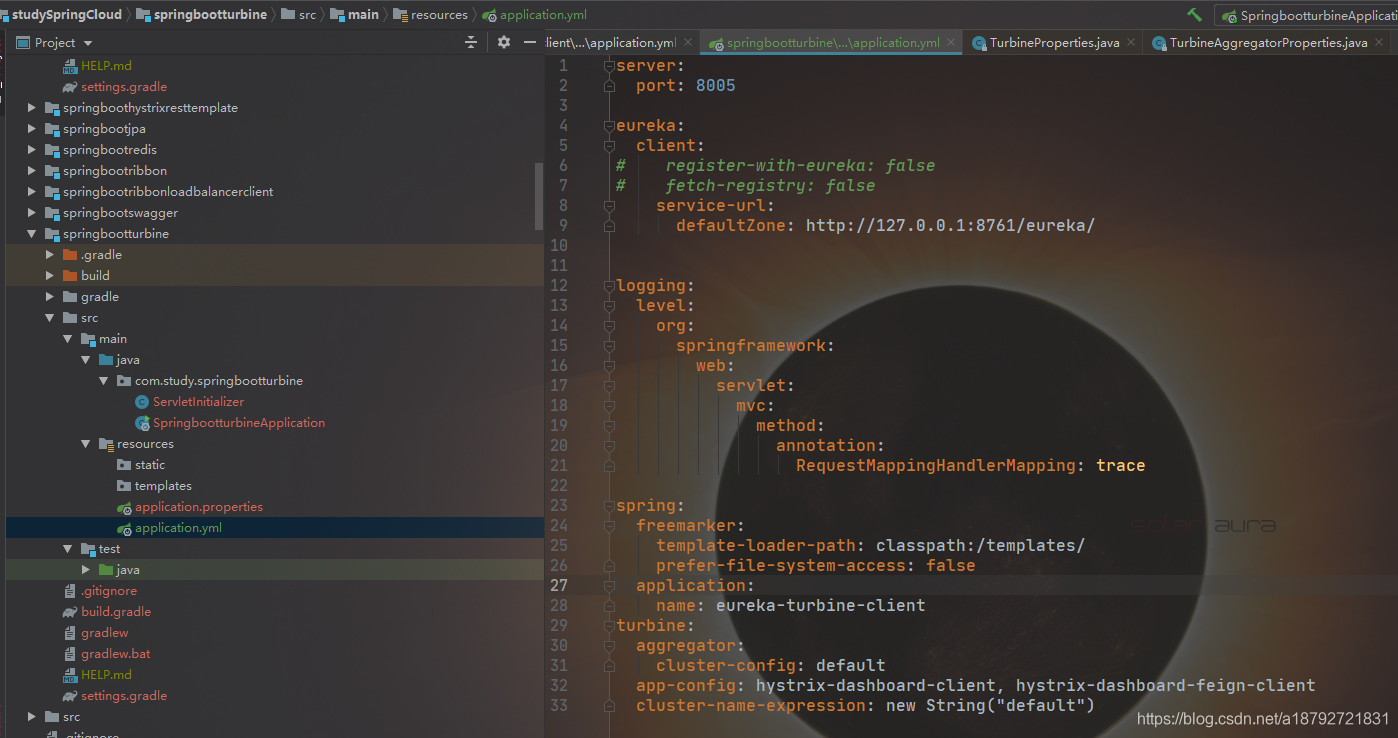The height and width of the screenshot is (738, 1398).
Task: Fold the turbine block at line 29
Action: click(608, 626)
